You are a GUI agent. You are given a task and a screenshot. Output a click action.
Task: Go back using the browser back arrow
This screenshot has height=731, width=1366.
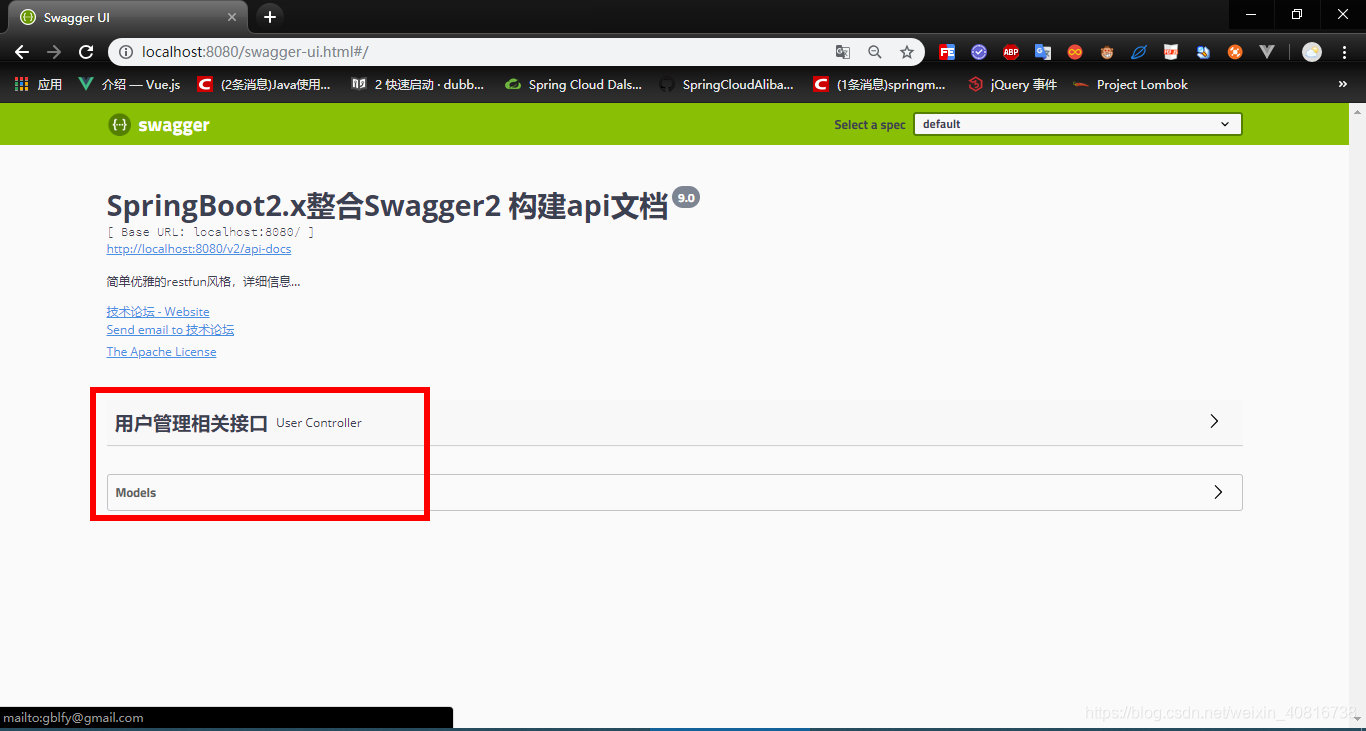[x=22, y=52]
